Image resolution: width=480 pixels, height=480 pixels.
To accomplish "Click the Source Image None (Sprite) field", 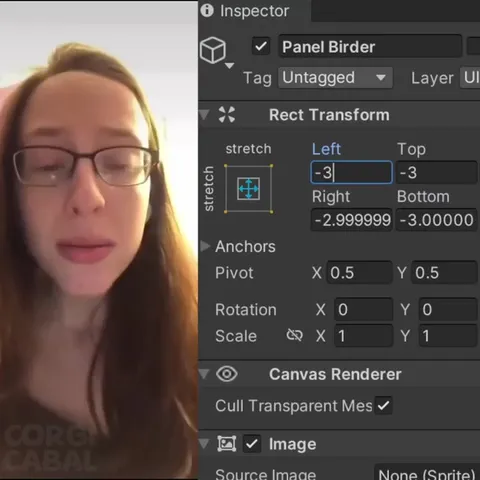I will (x=427, y=473).
